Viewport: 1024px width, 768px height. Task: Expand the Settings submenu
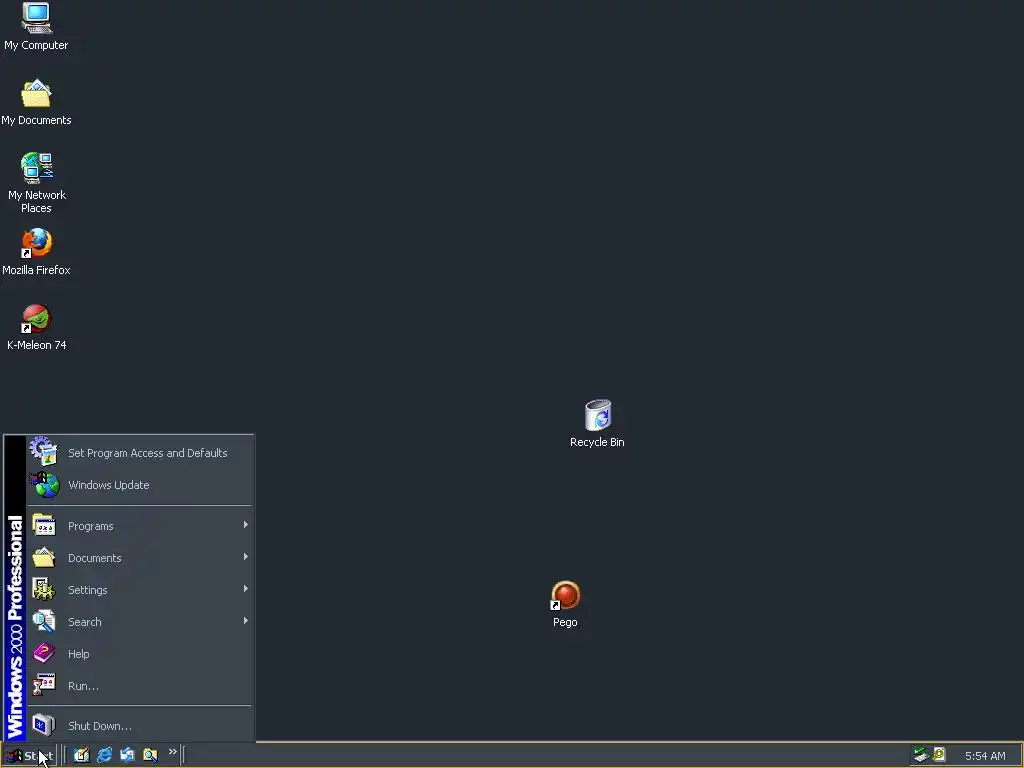coord(139,590)
